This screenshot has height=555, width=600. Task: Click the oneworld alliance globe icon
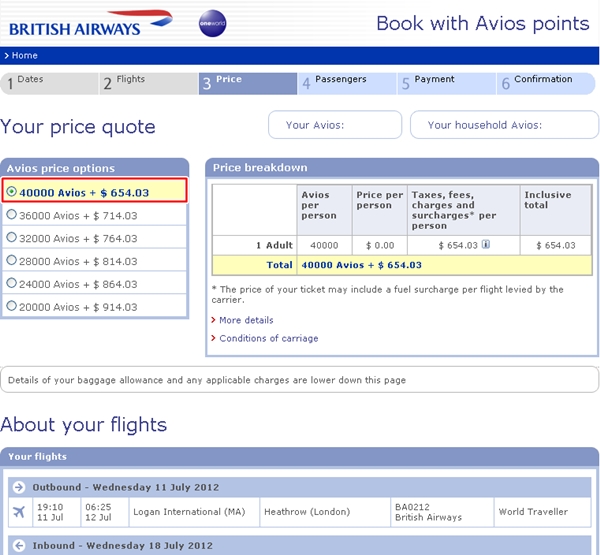click(x=212, y=23)
